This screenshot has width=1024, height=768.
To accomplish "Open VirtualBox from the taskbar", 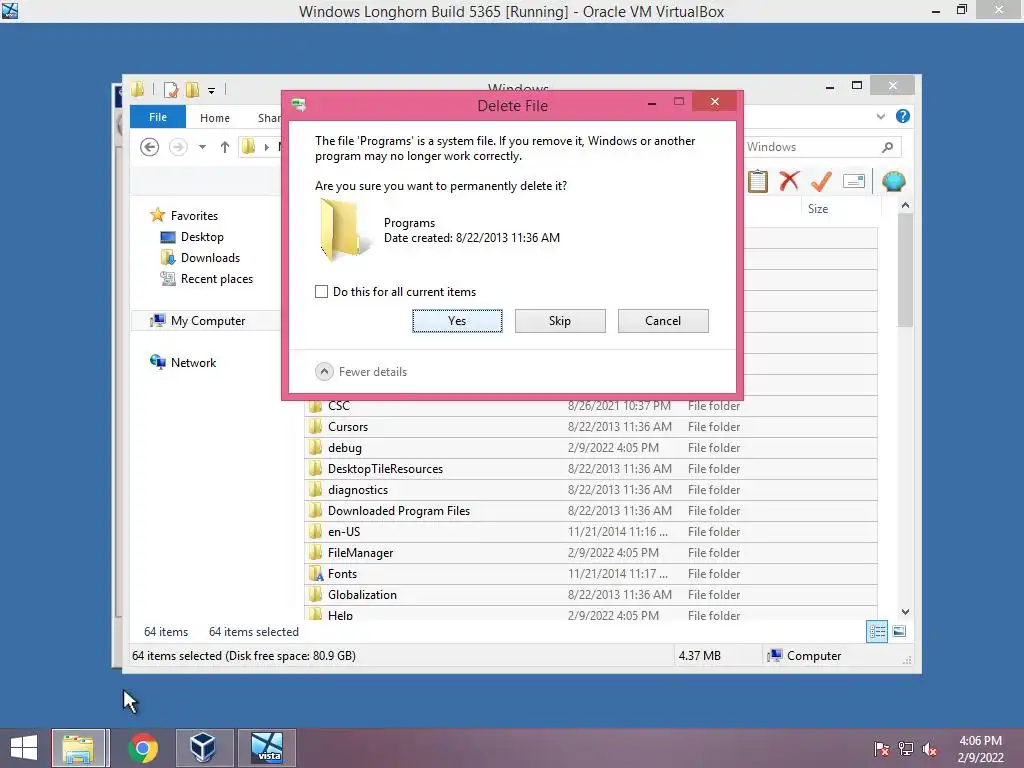I will pyautogui.click(x=203, y=748).
